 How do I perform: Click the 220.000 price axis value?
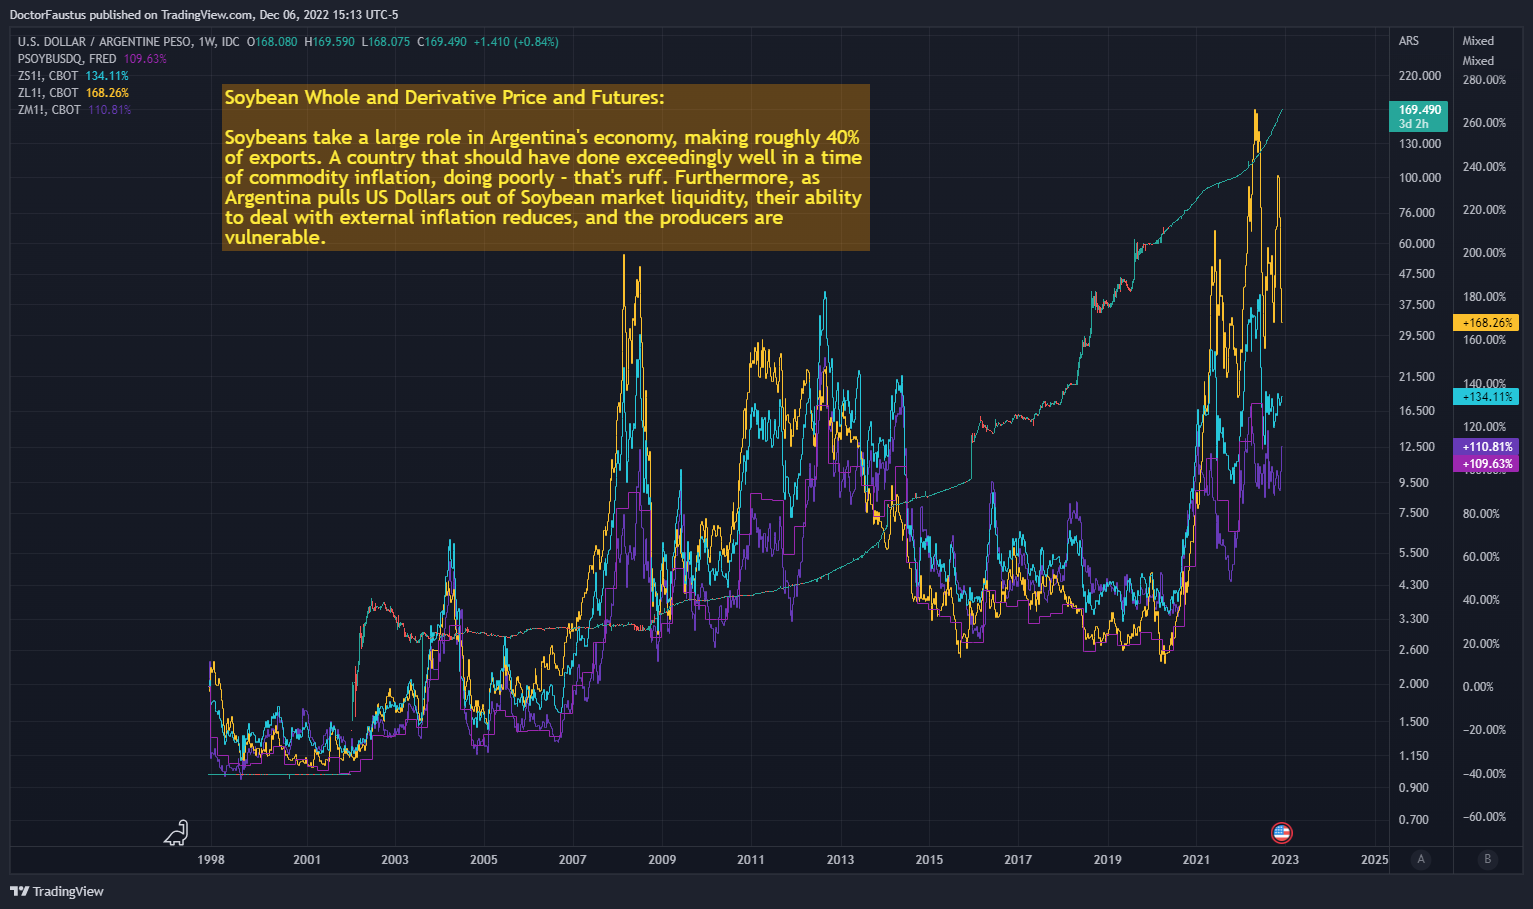tap(1420, 76)
